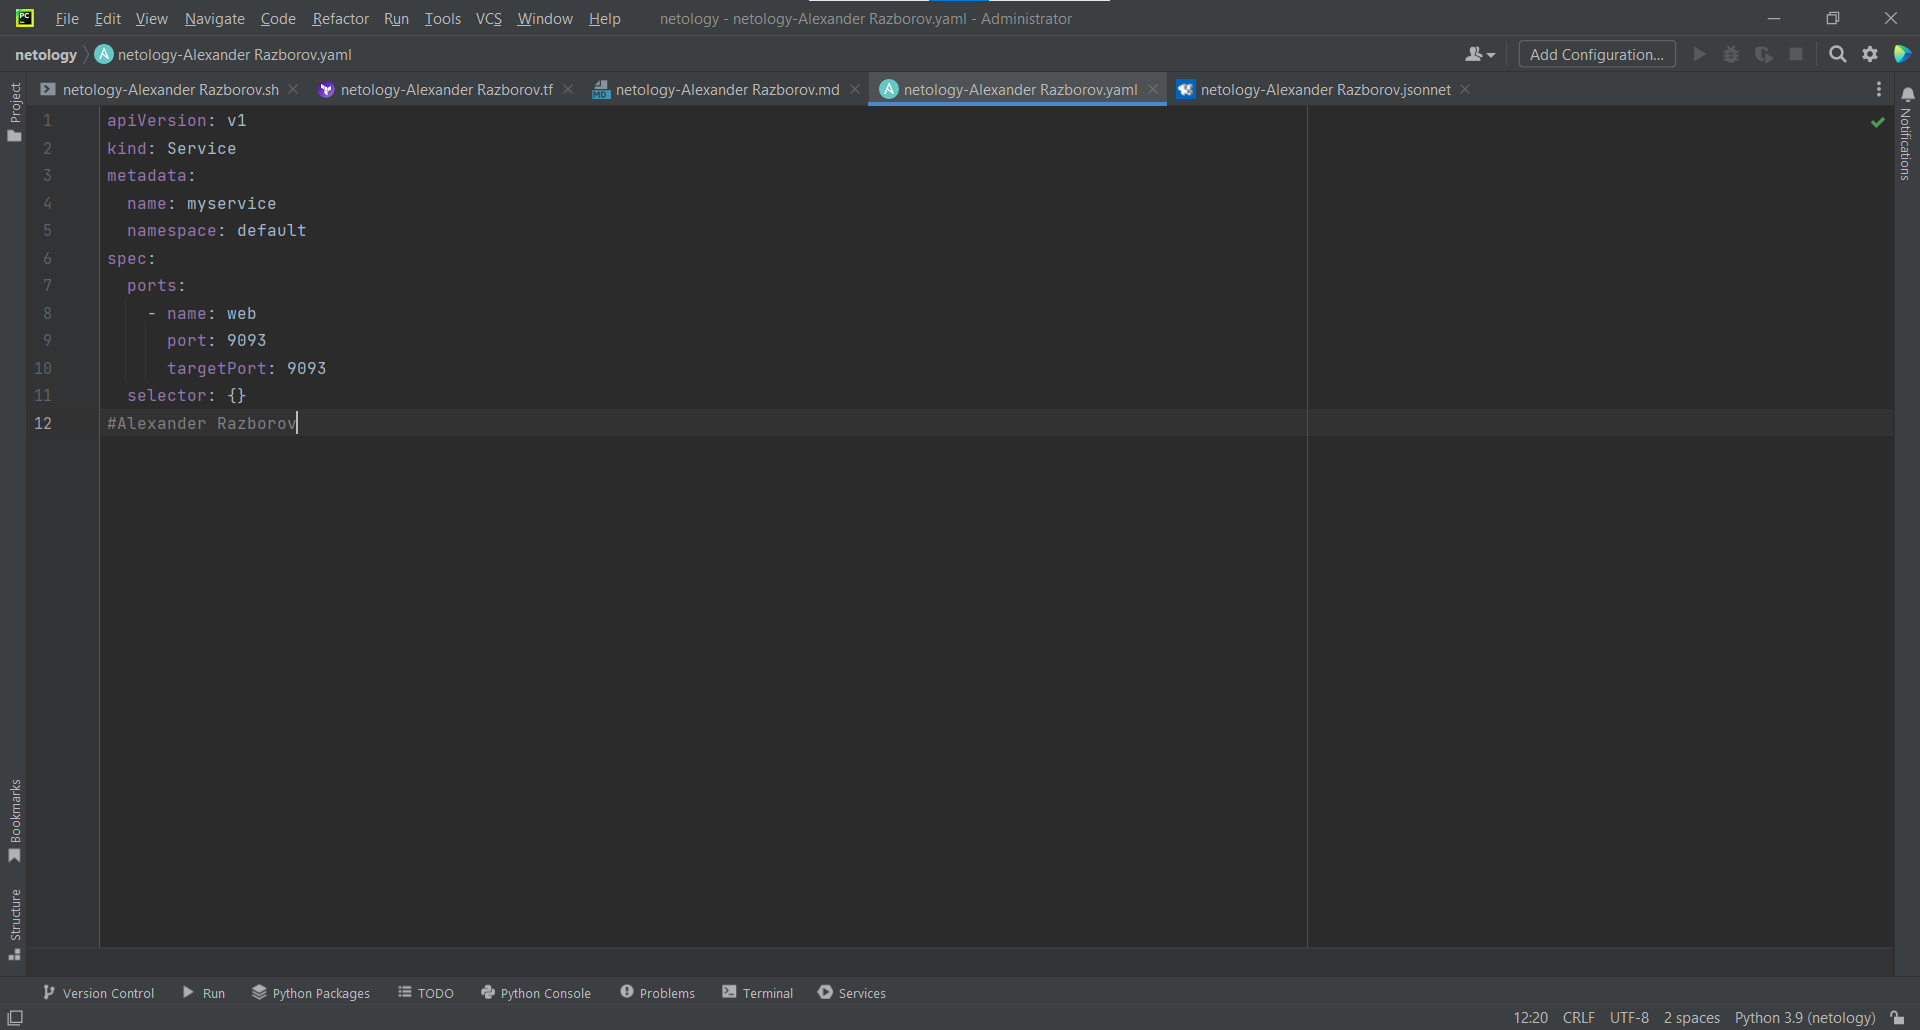Screen dimensions: 1920x1030
Task: Click the Add Configuration button
Action: click(1597, 54)
